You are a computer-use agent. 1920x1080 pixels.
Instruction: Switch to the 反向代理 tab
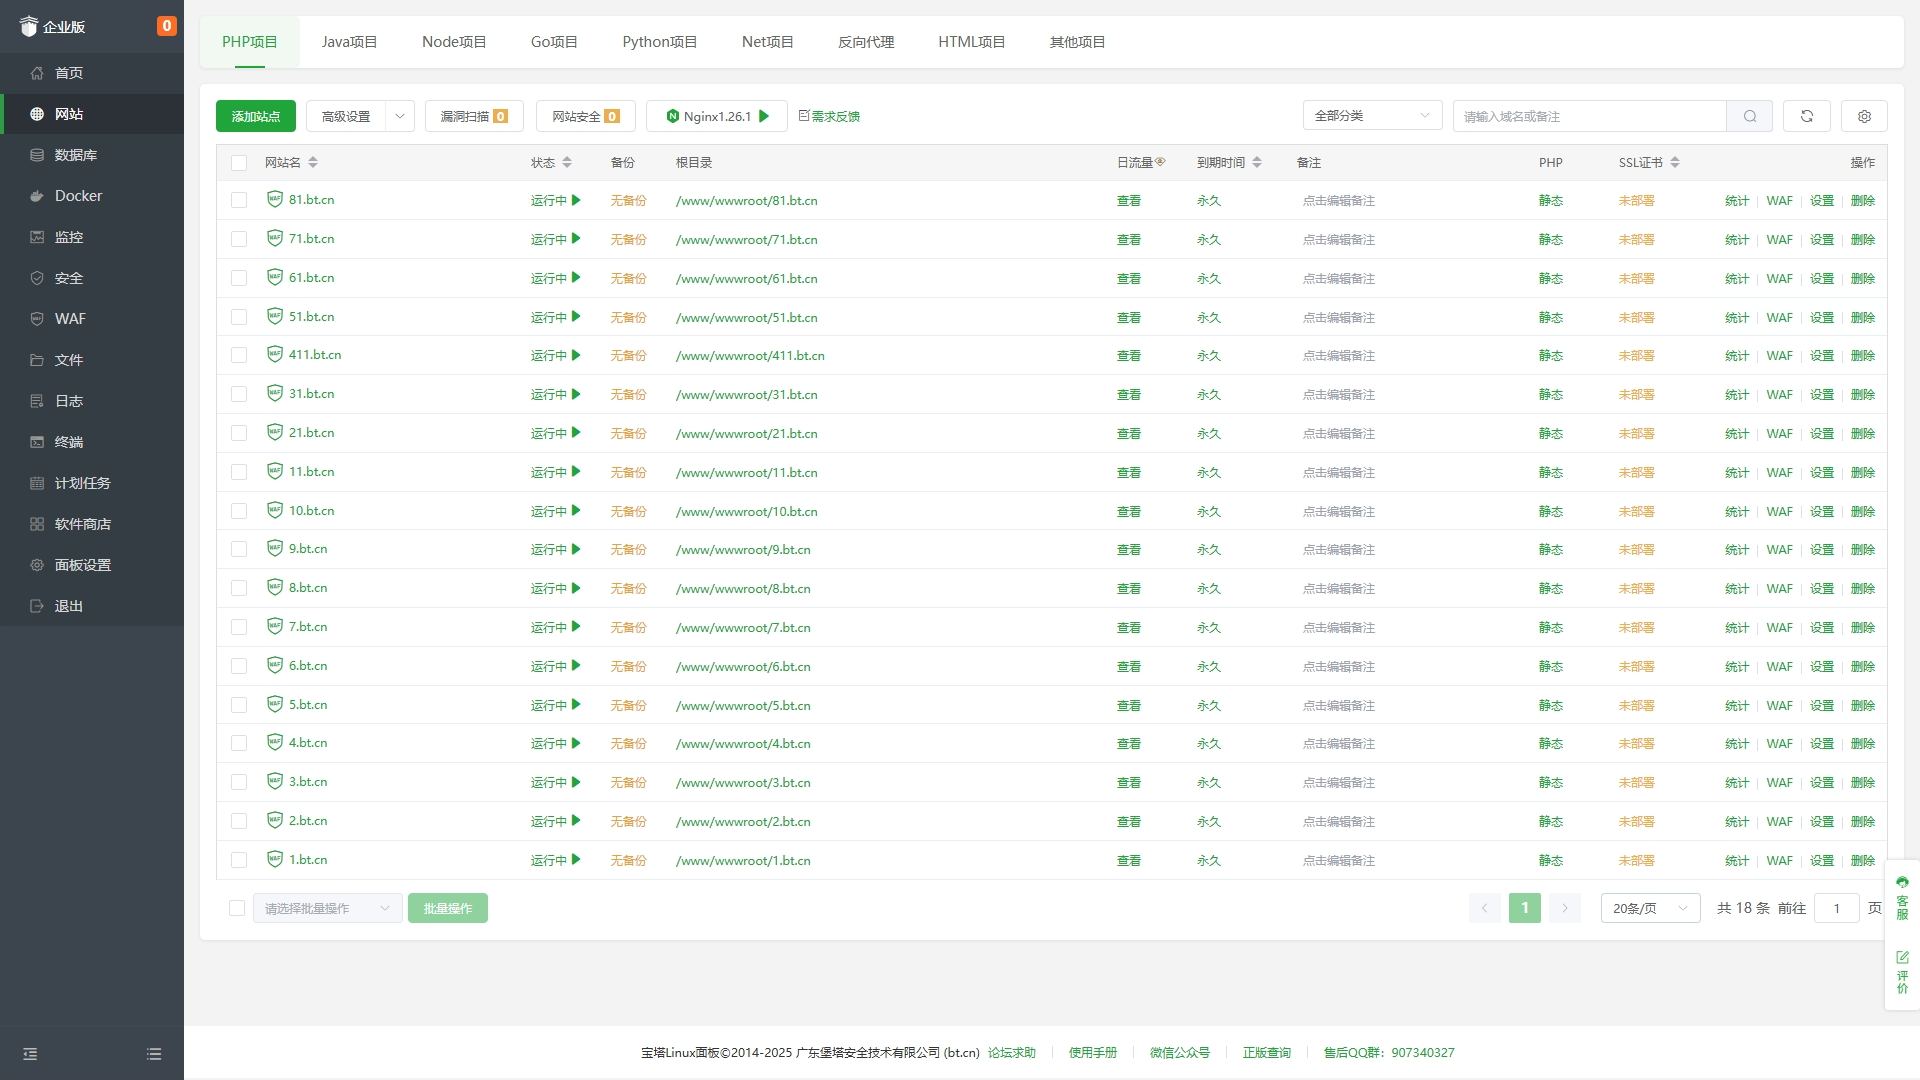click(866, 42)
